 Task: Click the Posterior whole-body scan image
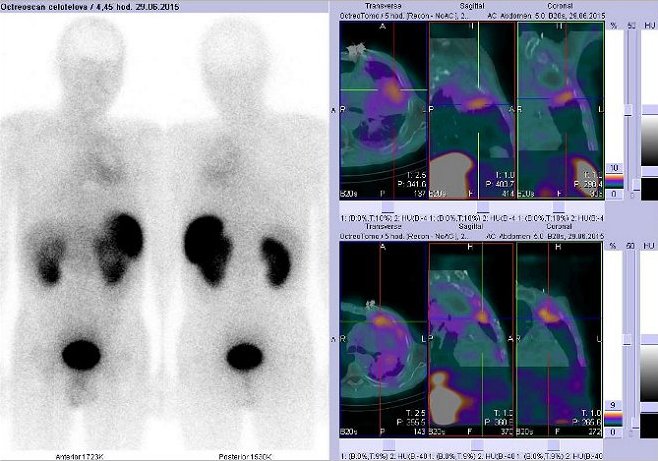(x=245, y=230)
